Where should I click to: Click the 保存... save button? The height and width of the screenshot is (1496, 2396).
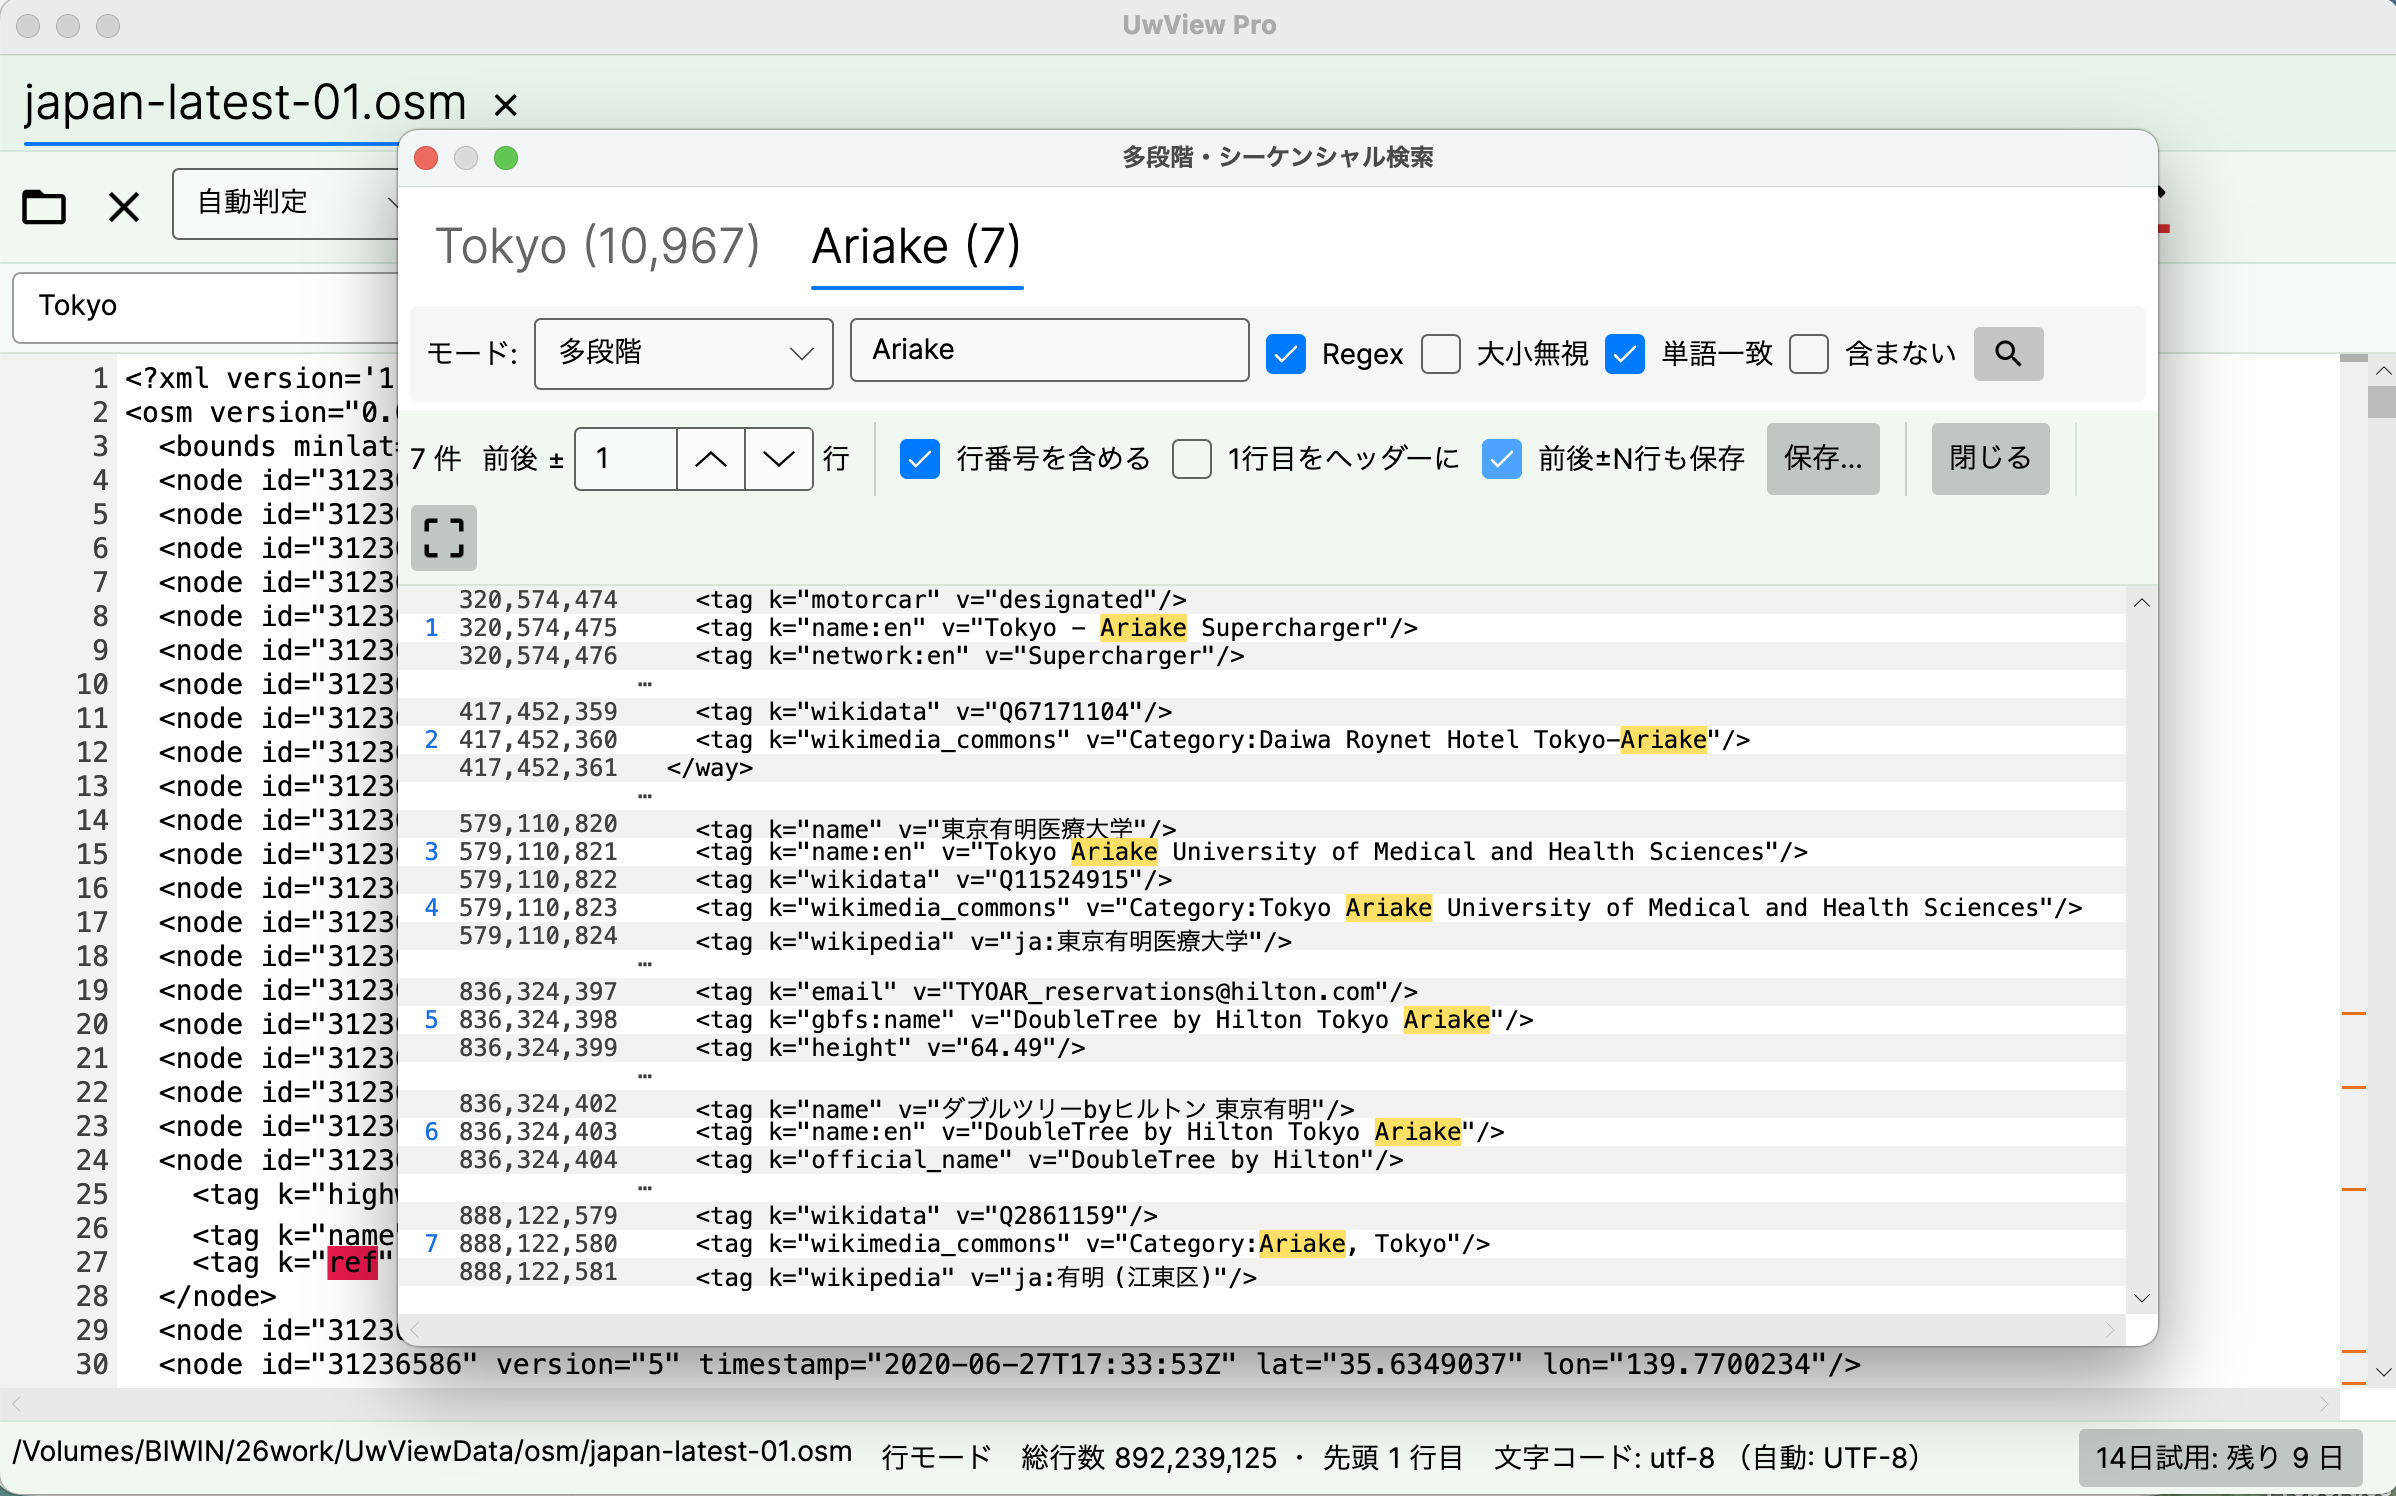pyautogui.click(x=1823, y=459)
